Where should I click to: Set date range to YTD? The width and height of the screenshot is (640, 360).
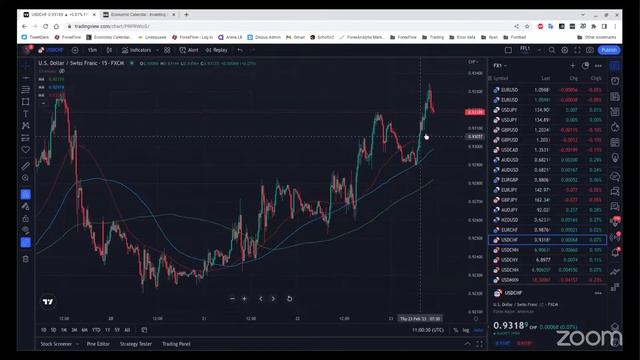(x=96, y=330)
